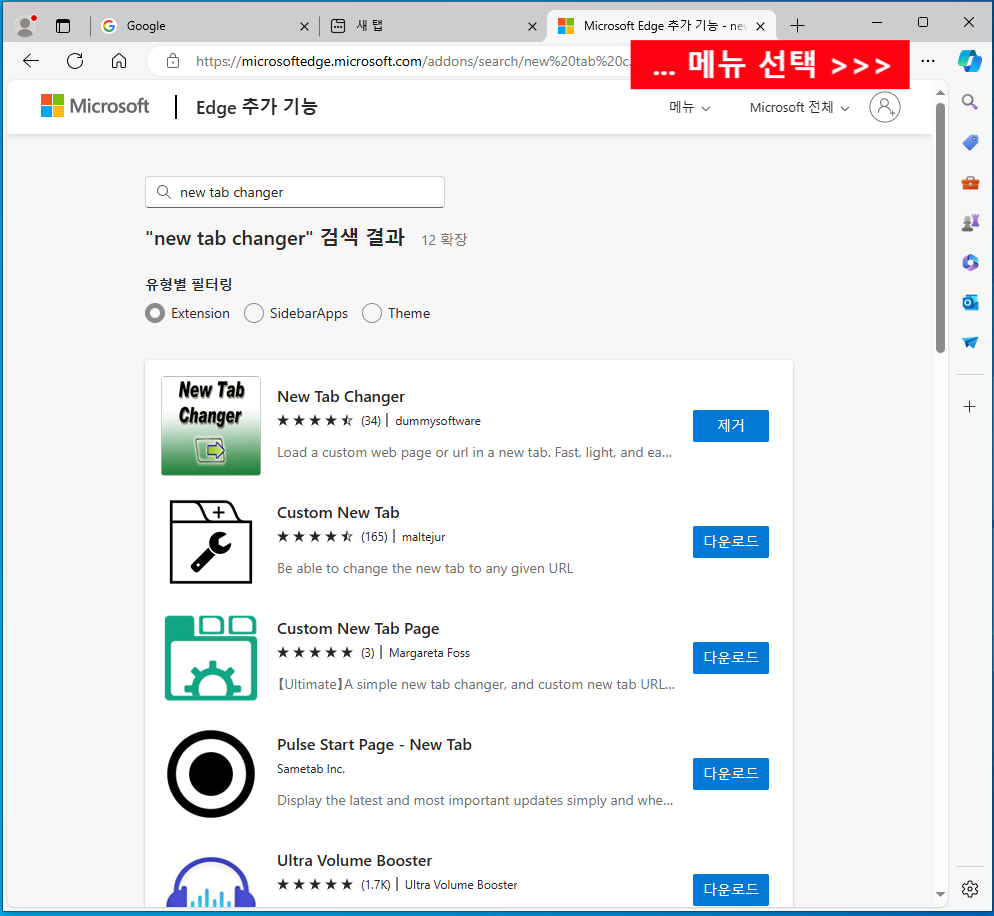Viewport: 994px width, 916px height.
Task: Open Edge settings and more (…) menu
Action: tap(928, 61)
